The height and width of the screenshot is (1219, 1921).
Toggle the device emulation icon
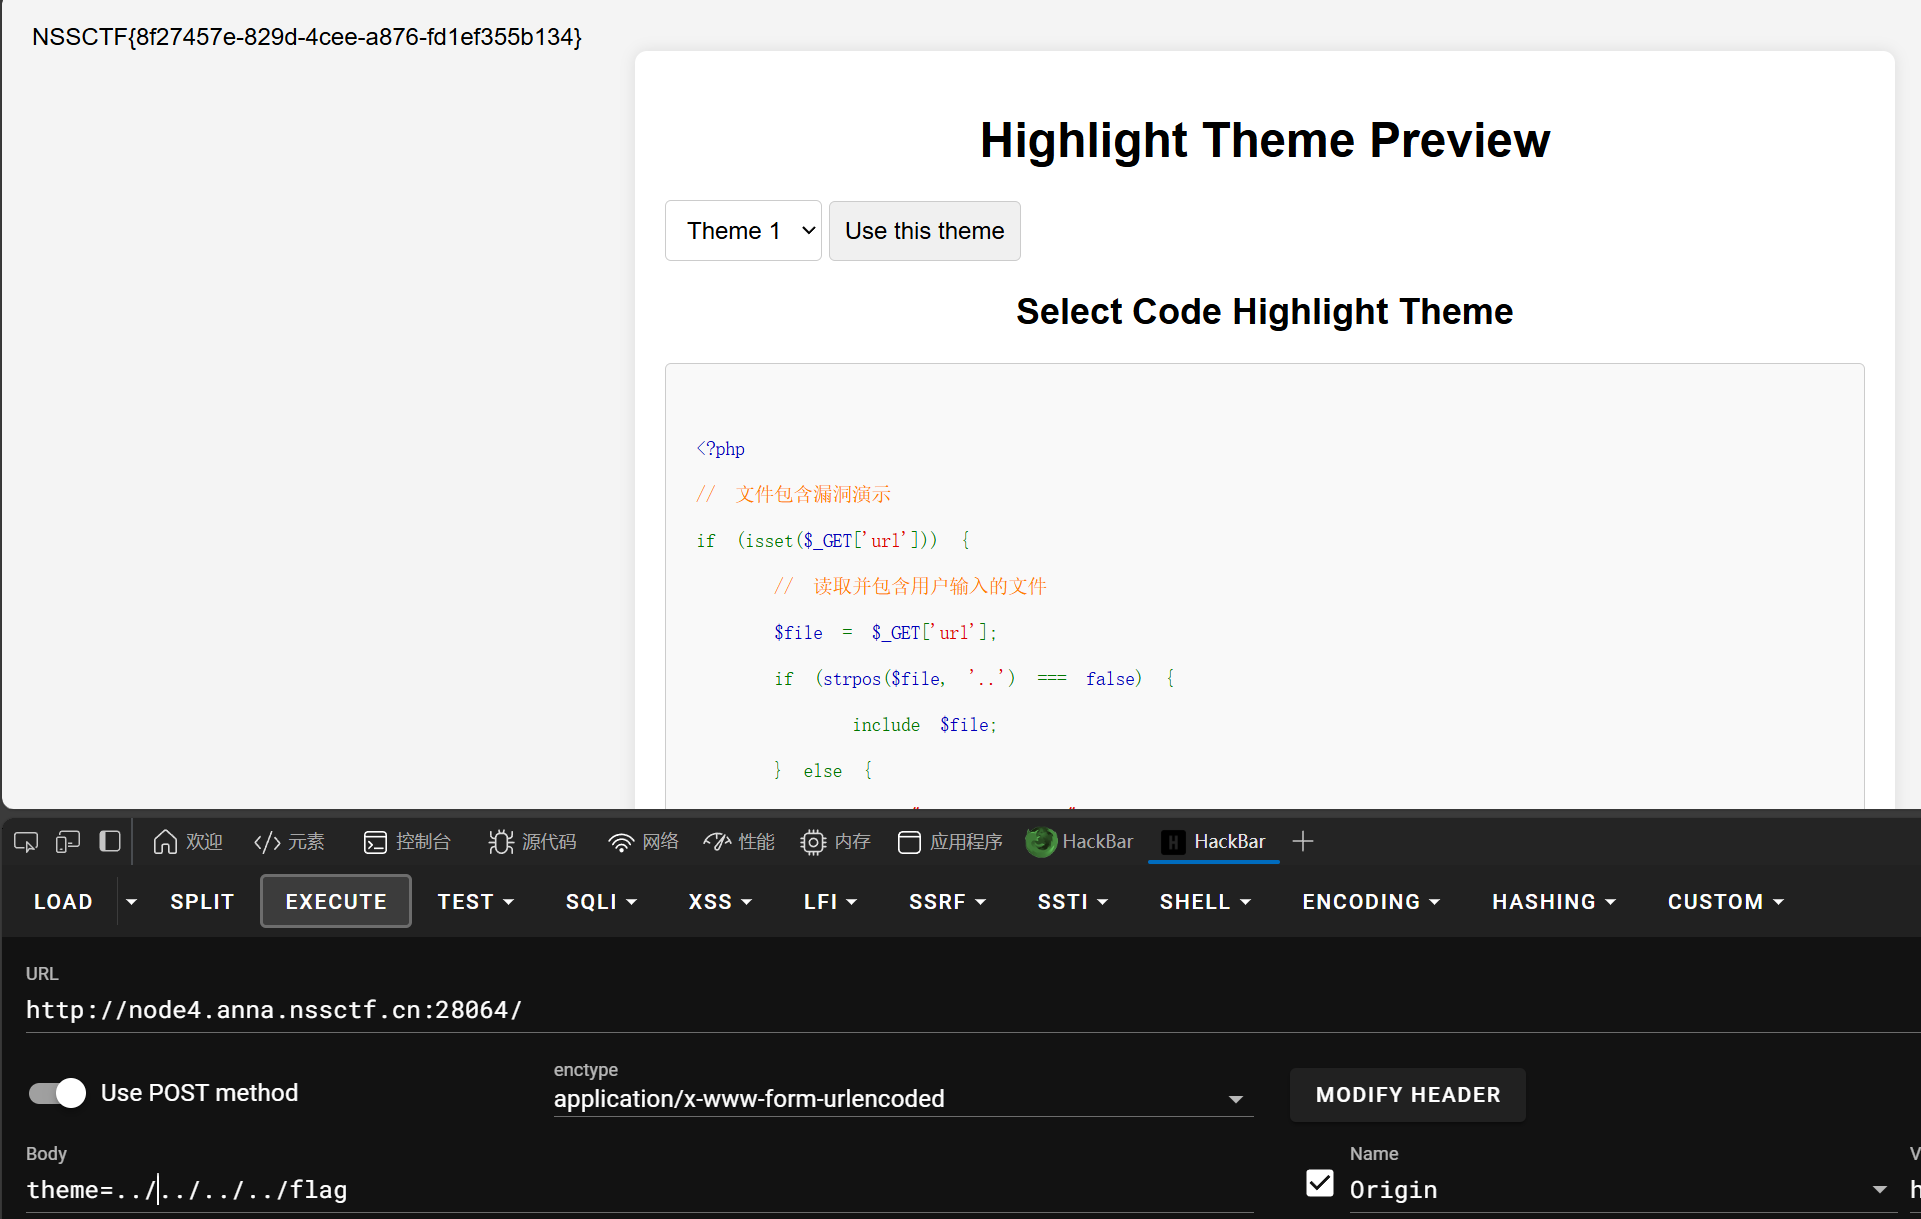coord(68,842)
